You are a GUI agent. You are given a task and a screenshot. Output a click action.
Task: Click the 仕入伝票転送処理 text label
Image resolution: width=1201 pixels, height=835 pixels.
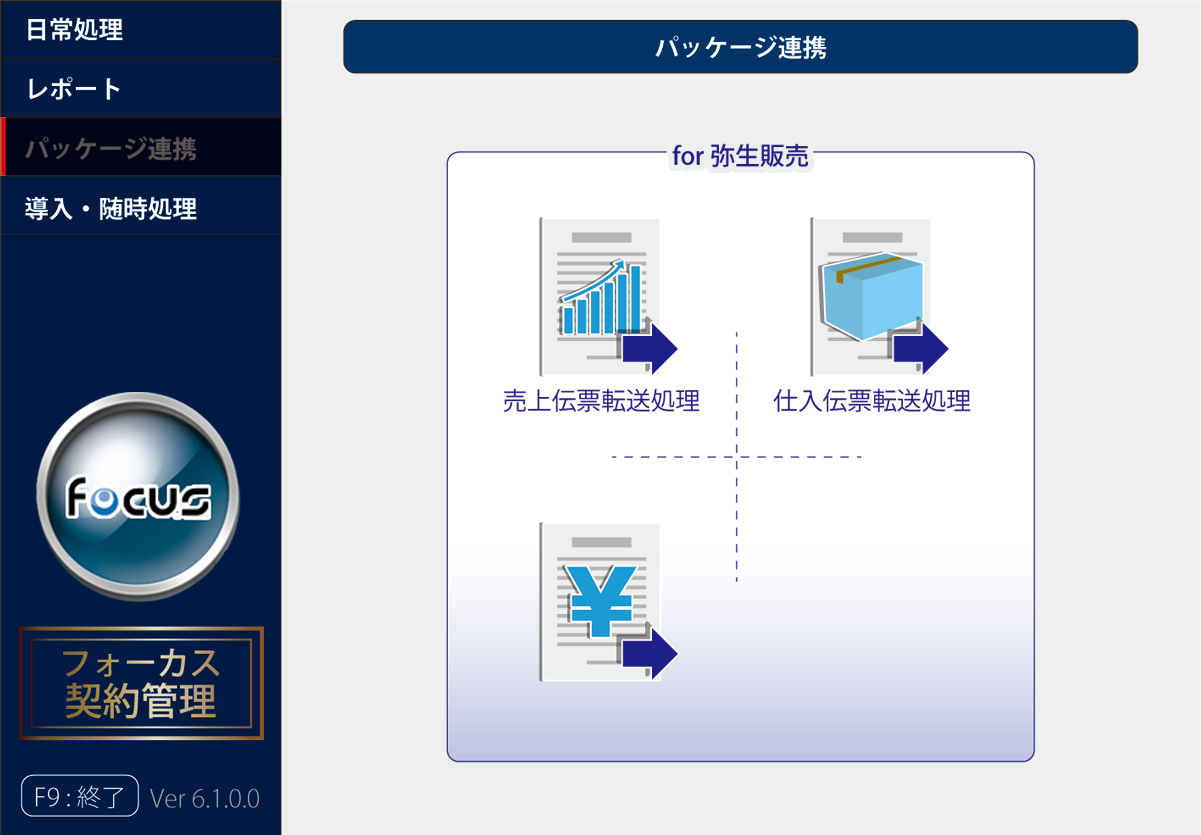tap(872, 402)
